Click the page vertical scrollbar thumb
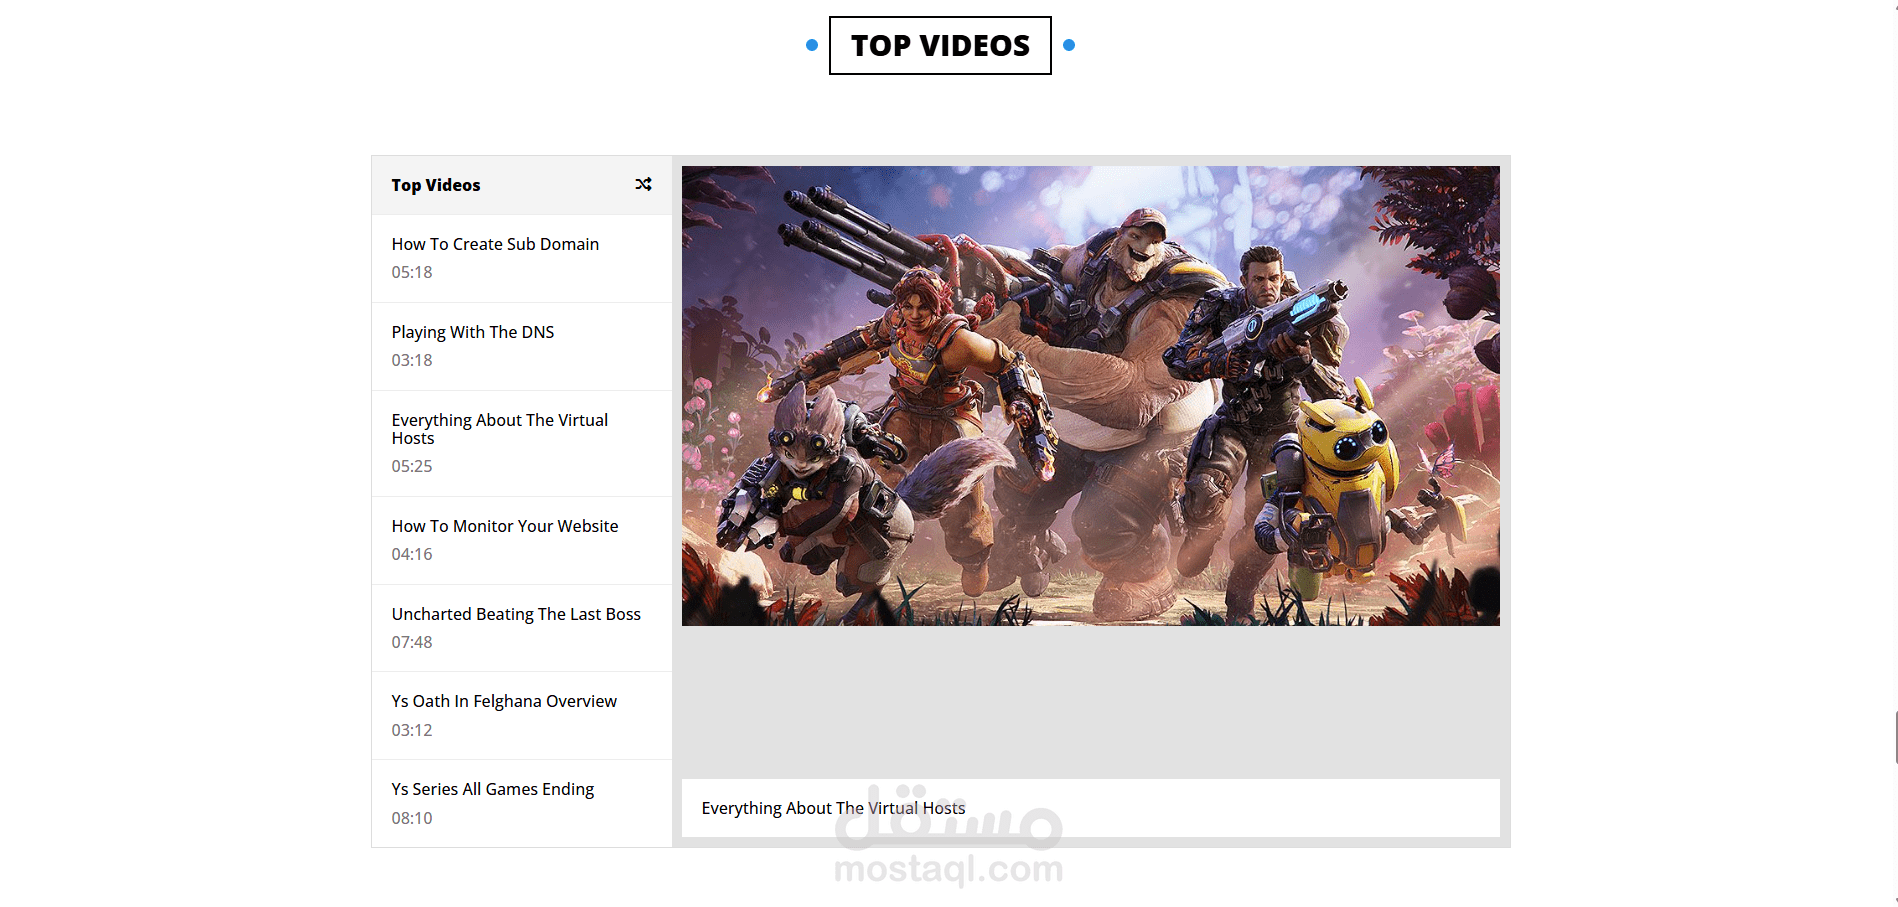The image size is (1898, 907). (x=1896, y=738)
